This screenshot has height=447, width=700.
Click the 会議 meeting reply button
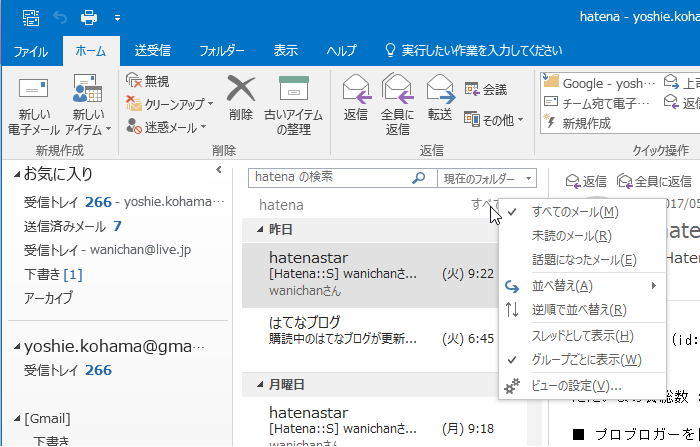[485, 89]
